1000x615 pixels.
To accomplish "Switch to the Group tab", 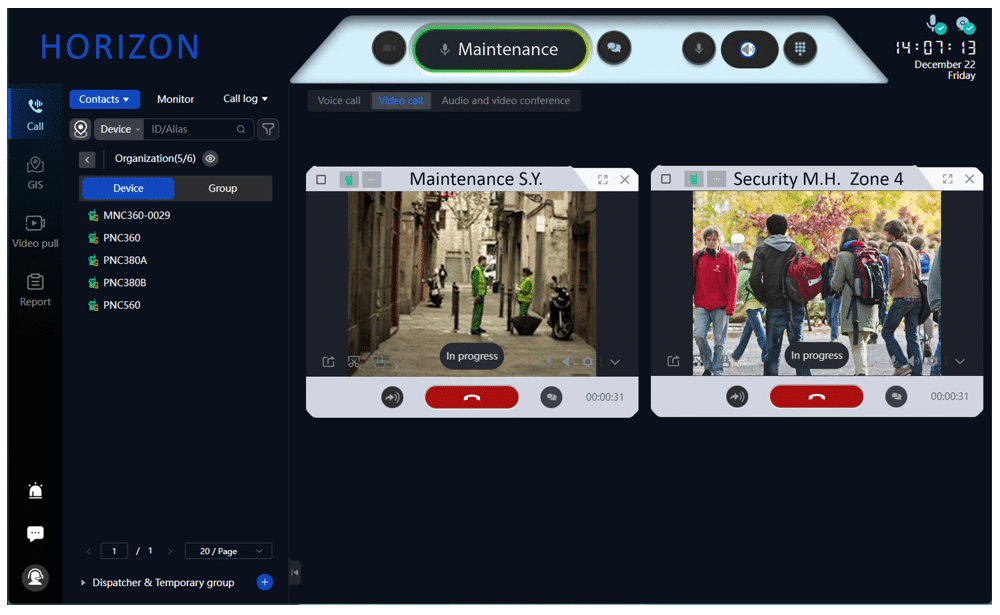I will click(222, 188).
